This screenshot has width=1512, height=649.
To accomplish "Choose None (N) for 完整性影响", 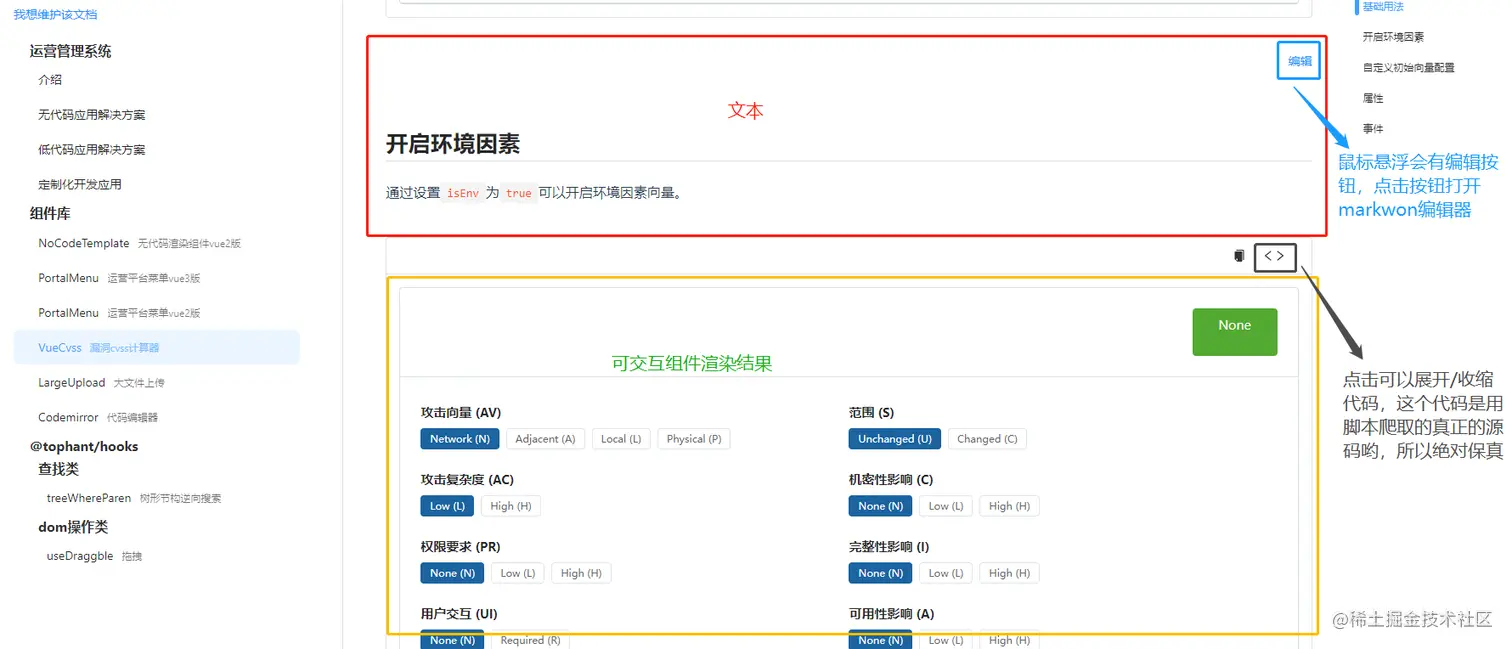I will click(x=880, y=572).
